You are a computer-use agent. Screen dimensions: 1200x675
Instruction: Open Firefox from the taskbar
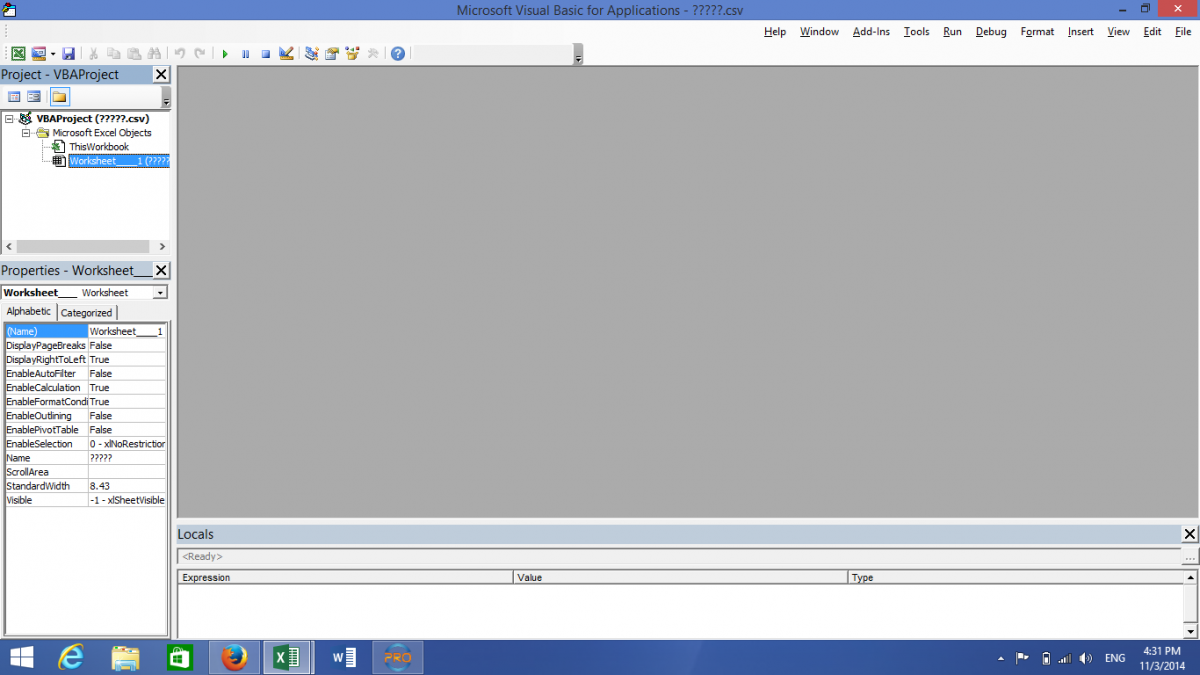(235, 657)
